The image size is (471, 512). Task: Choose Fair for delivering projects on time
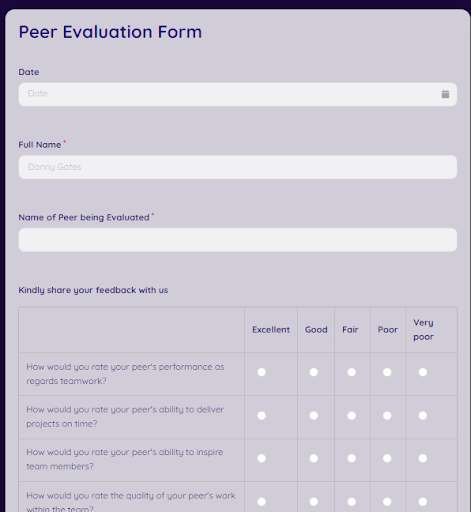pyautogui.click(x=352, y=416)
